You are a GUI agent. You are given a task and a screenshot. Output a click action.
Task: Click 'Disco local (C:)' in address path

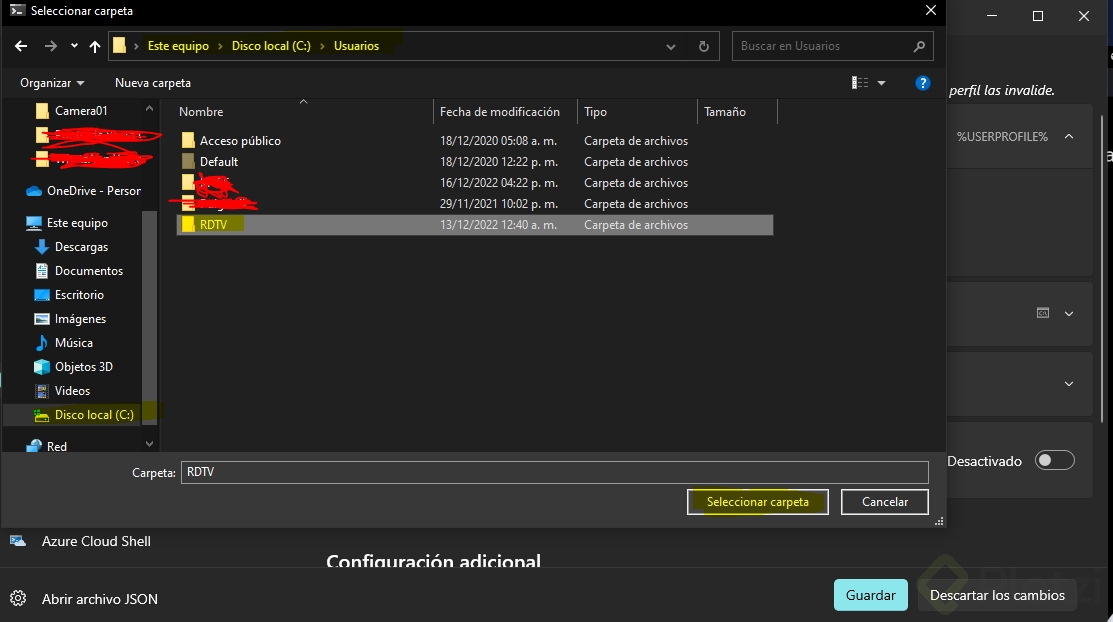[x=271, y=45]
